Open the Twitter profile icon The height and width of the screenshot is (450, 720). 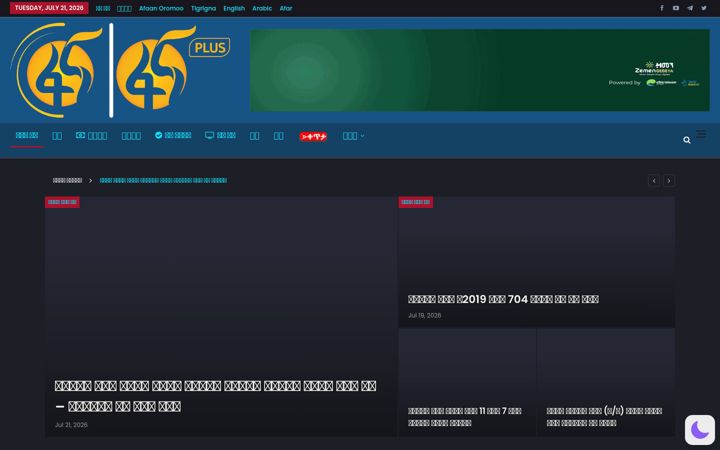pyautogui.click(x=703, y=8)
